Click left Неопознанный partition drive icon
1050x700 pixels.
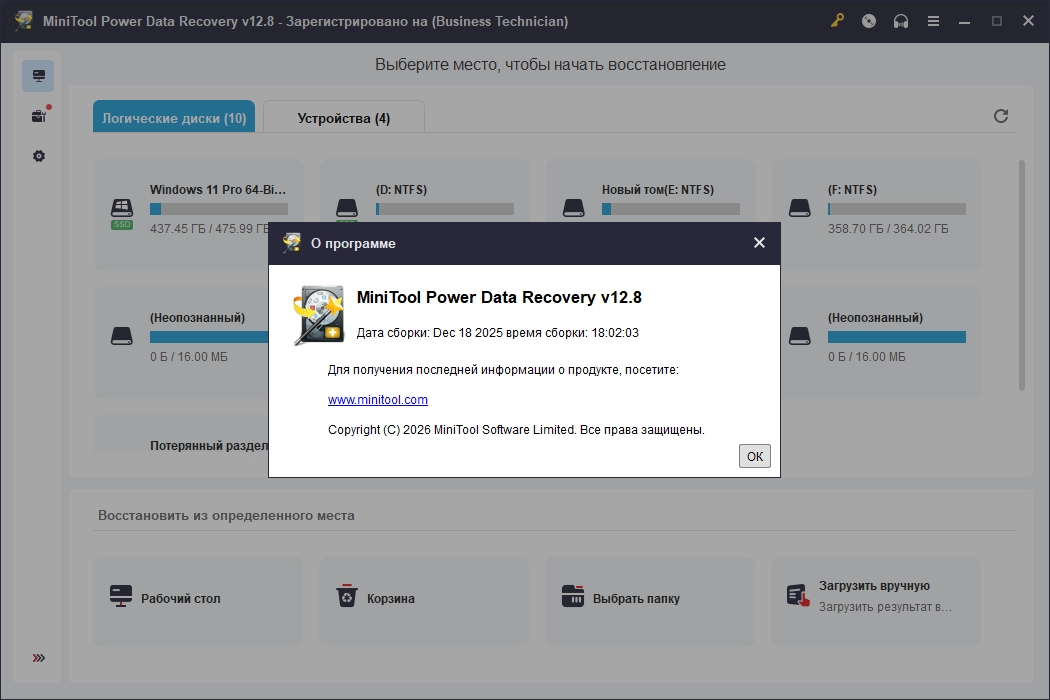(x=121, y=336)
